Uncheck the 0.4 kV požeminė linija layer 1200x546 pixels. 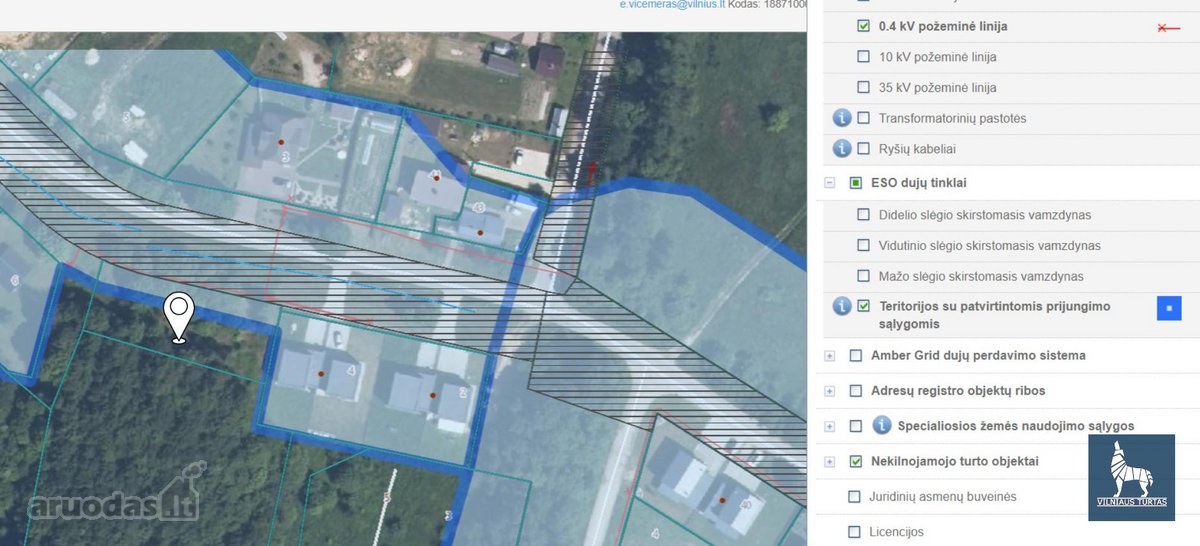(x=864, y=27)
